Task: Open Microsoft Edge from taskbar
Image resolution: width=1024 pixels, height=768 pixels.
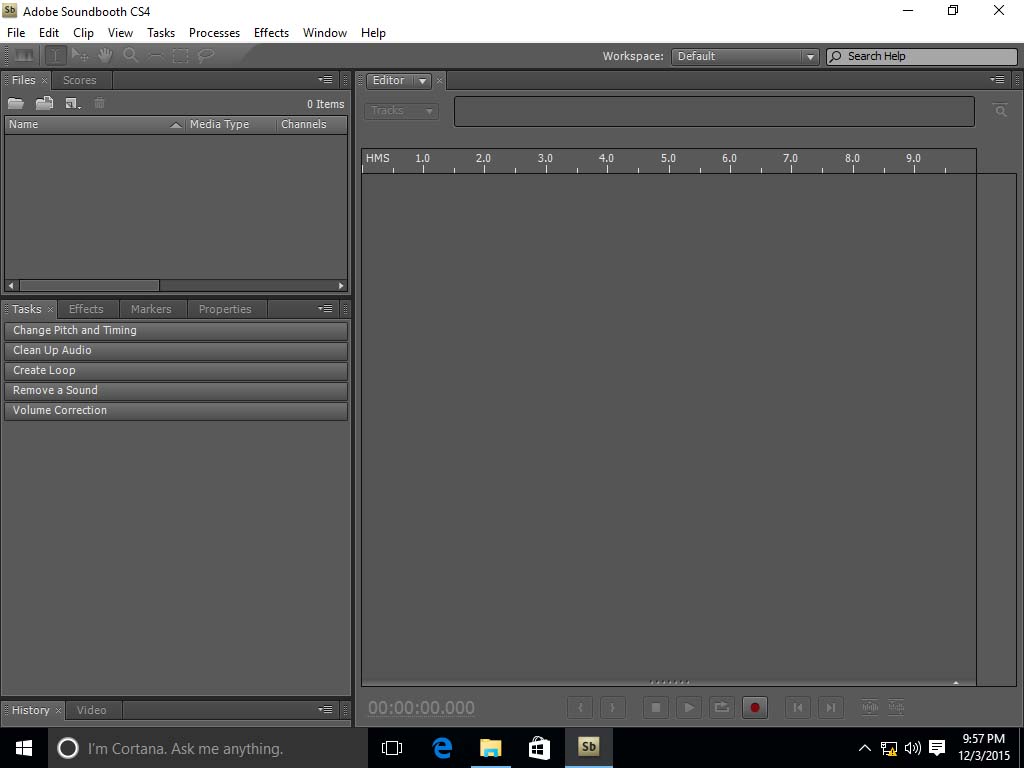Action: tap(442, 748)
